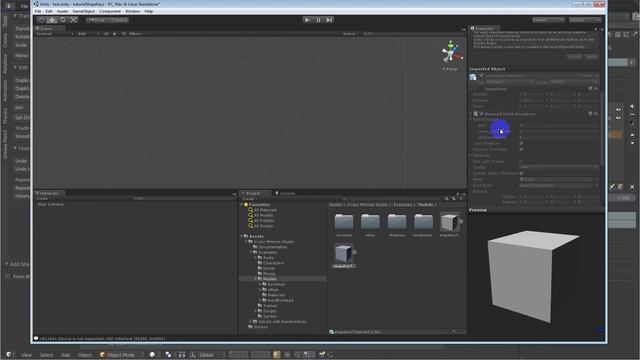Viewport: 640px width, 360px height.
Task: Click the Apply button in Inspector
Action: point(591,56)
